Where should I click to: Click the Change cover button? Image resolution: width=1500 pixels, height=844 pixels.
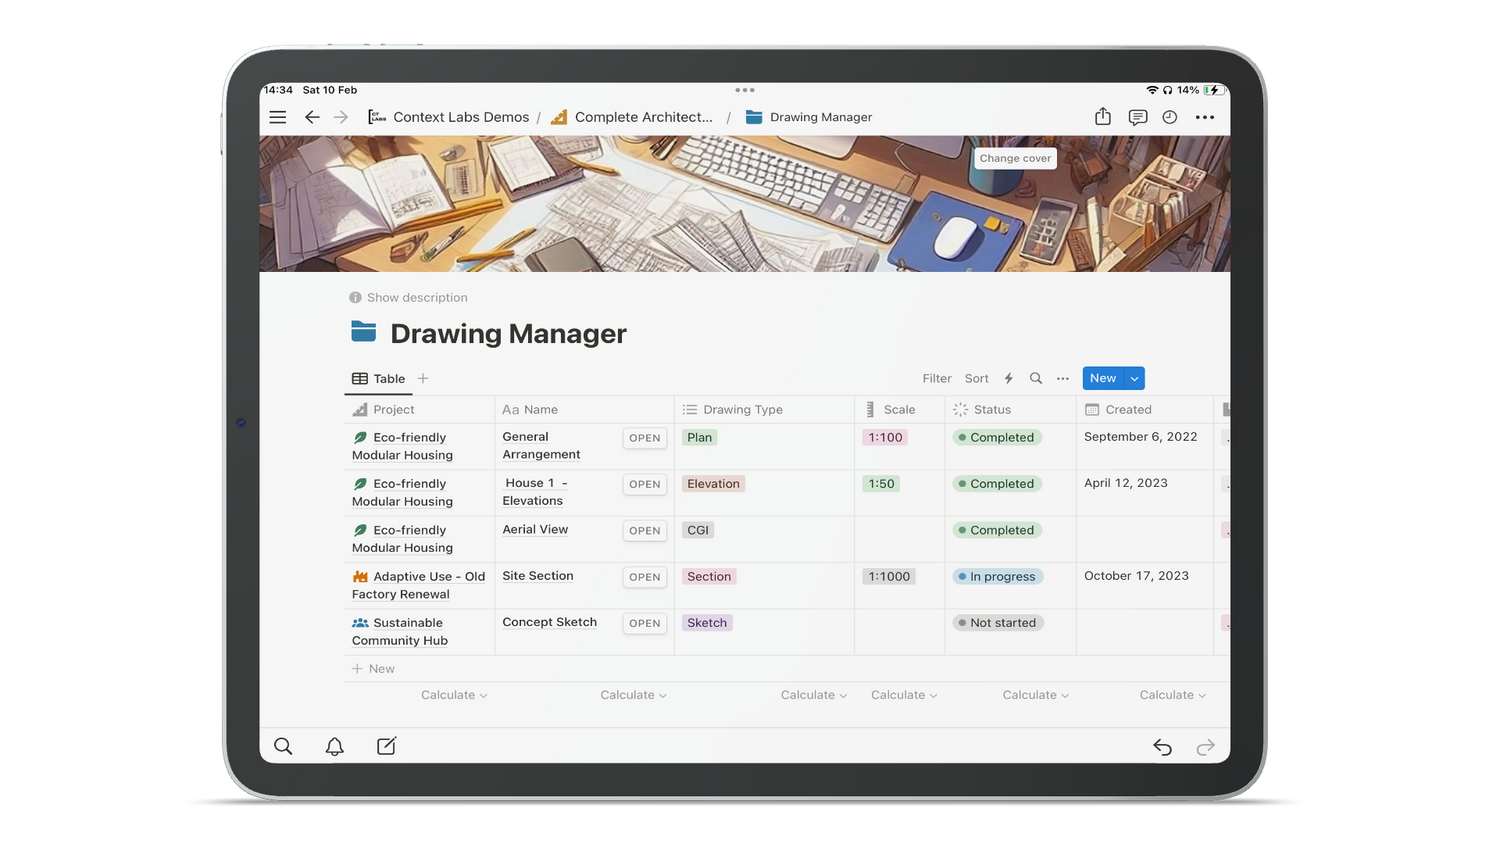[x=1015, y=158]
